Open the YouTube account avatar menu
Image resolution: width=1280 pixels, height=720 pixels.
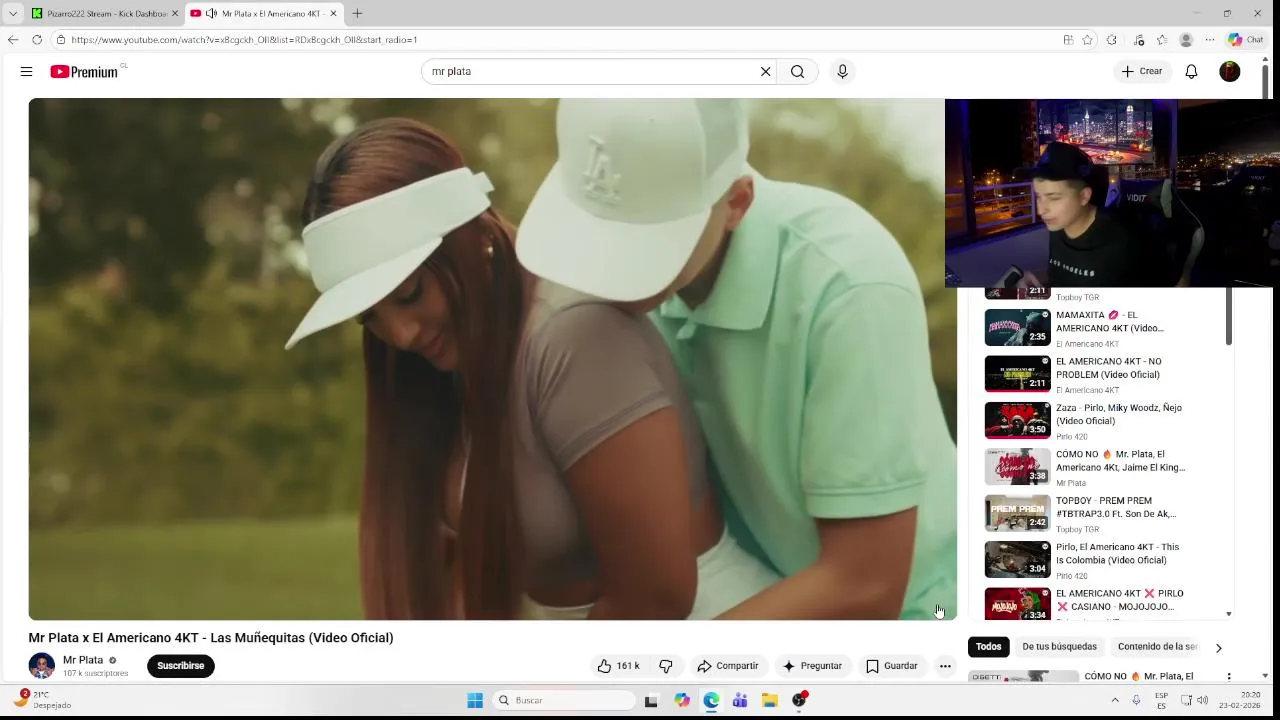coord(1230,71)
